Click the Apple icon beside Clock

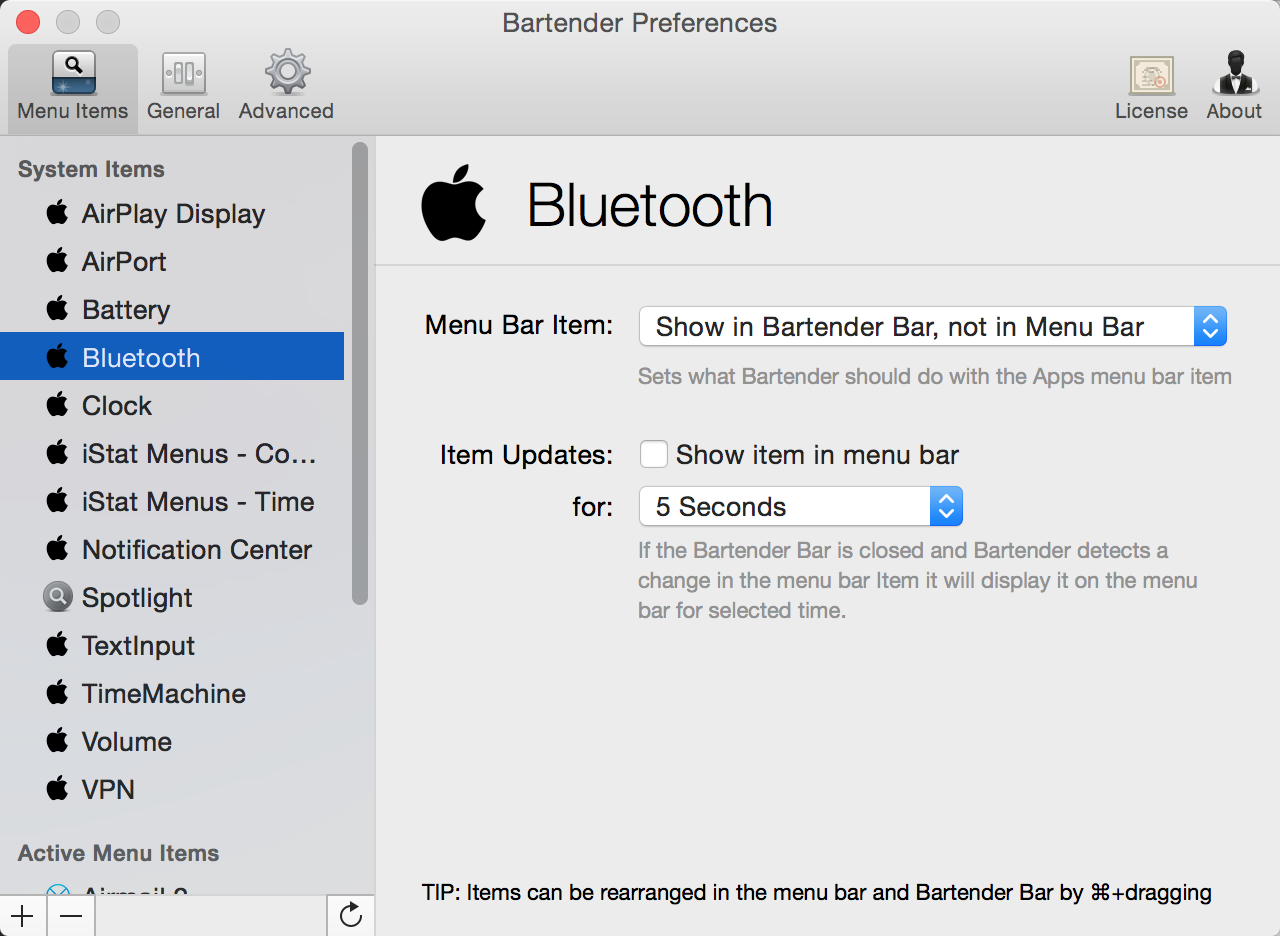point(58,404)
